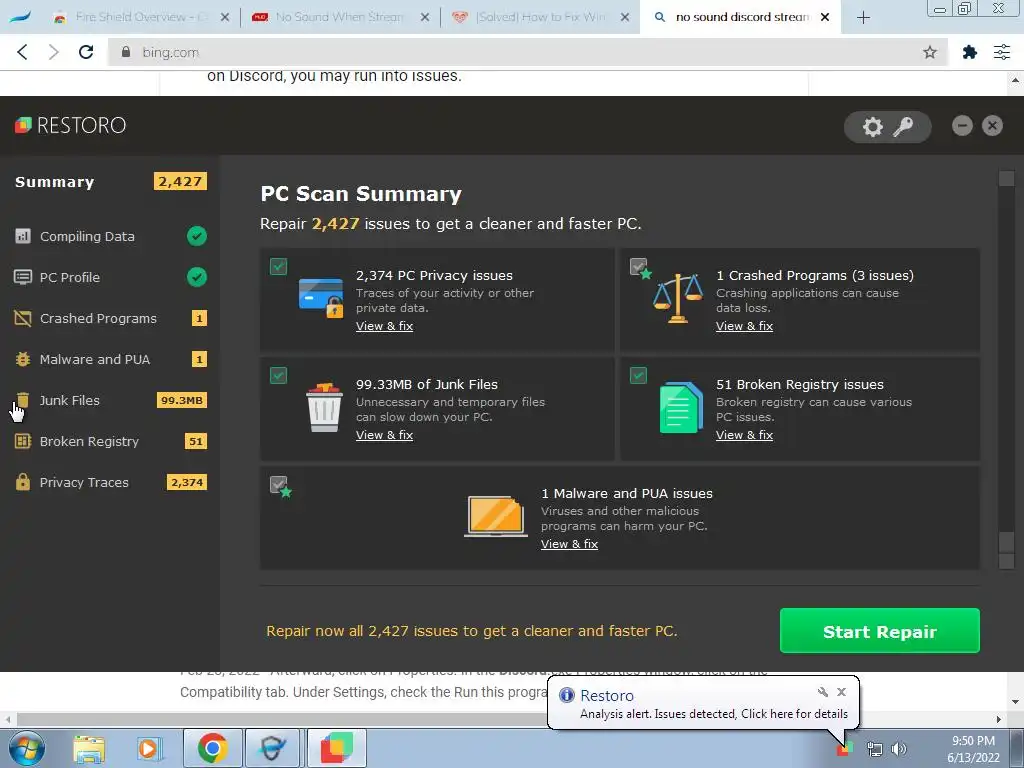Click the Broken Registry sidebar icon
Image resolution: width=1024 pixels, height=768 pixels.
(23, 441)
